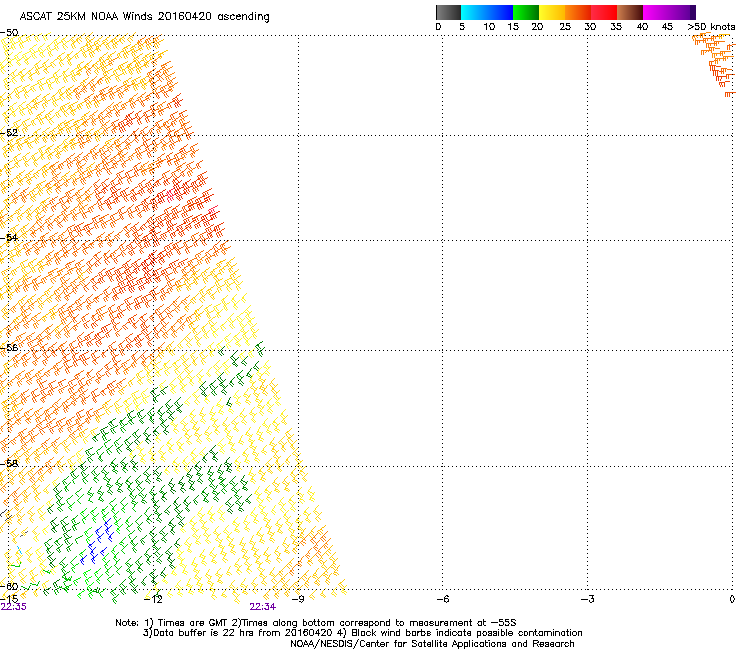Click the 'Times are GMT' note line
The width and height of the screenshot is (740, 650).
(x=186, y=623)
